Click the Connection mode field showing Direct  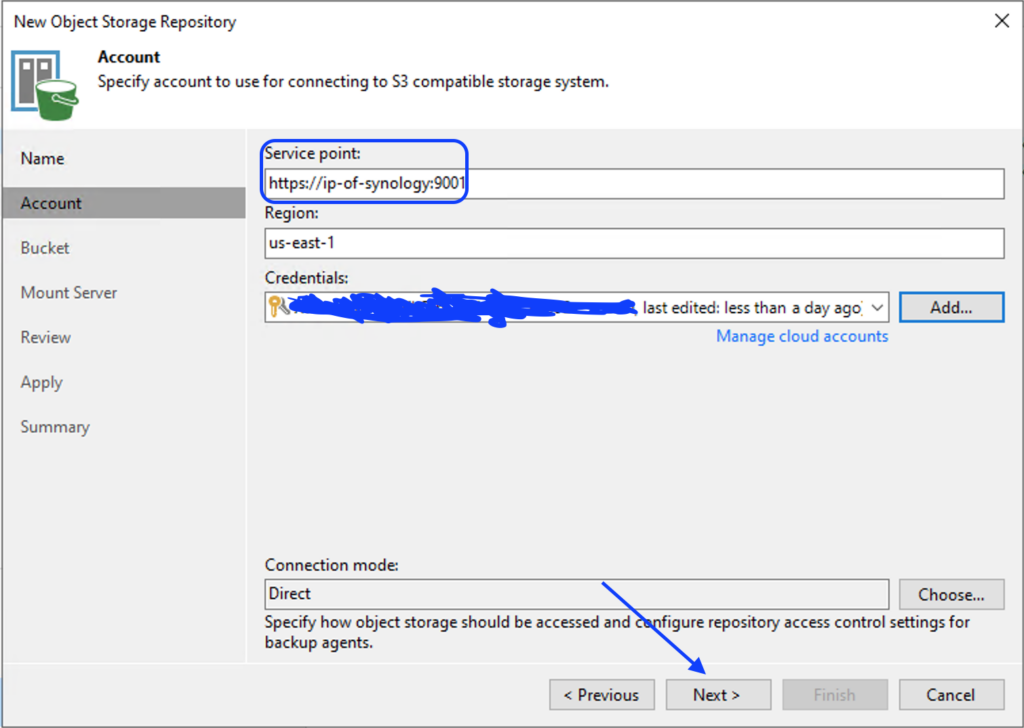point(576,594)
